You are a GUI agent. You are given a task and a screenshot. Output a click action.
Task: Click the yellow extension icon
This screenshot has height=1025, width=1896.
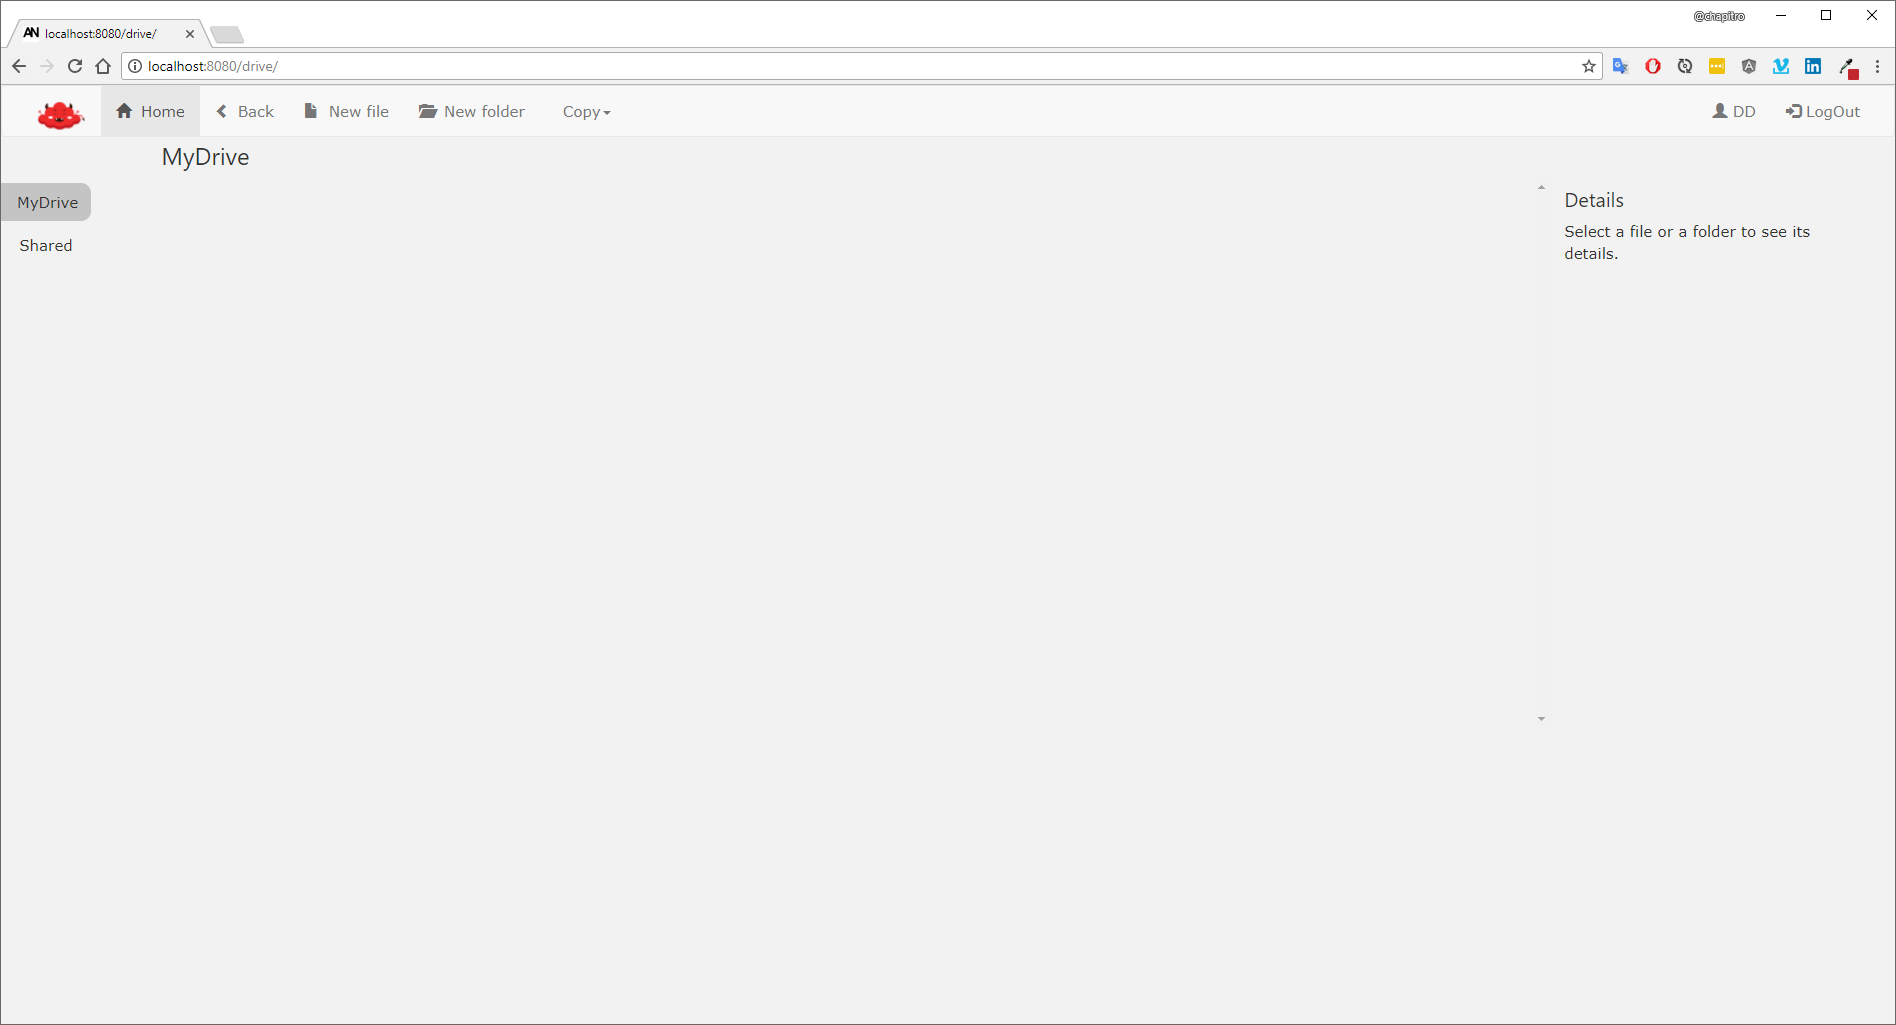pyautogui.click(x=1717, y=66)
